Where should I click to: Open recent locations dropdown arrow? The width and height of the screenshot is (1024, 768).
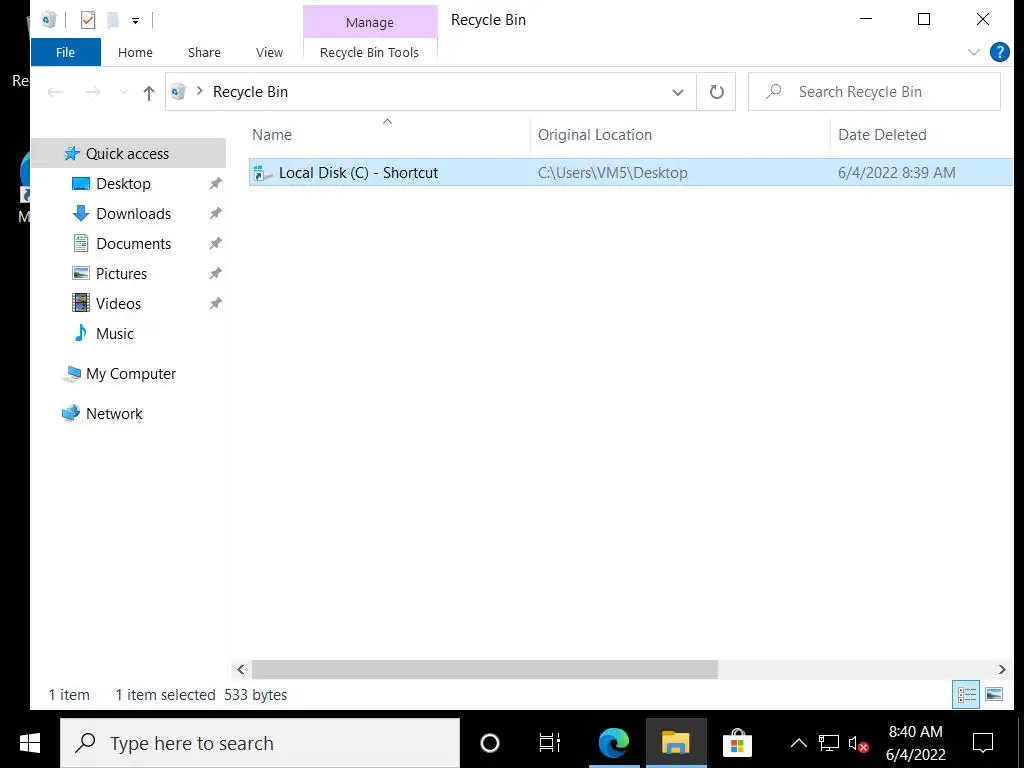coord(123,92)
